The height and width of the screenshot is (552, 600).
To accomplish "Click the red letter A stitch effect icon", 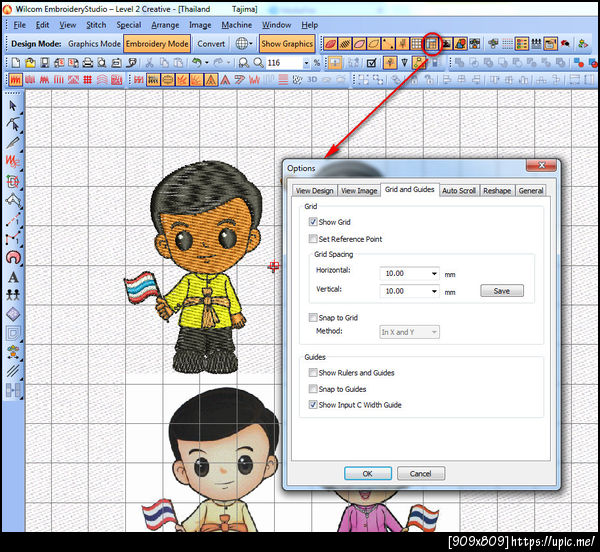I will pos(225,80).
